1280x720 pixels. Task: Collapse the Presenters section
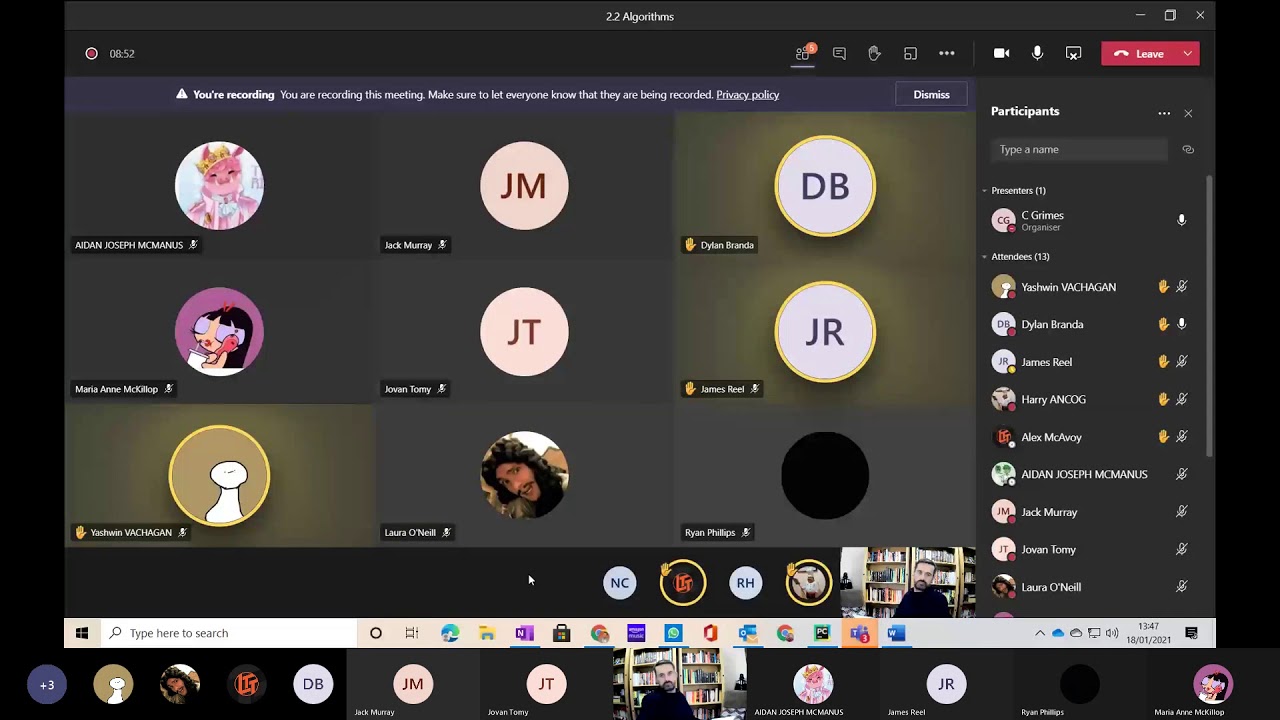tap(984, 191)
